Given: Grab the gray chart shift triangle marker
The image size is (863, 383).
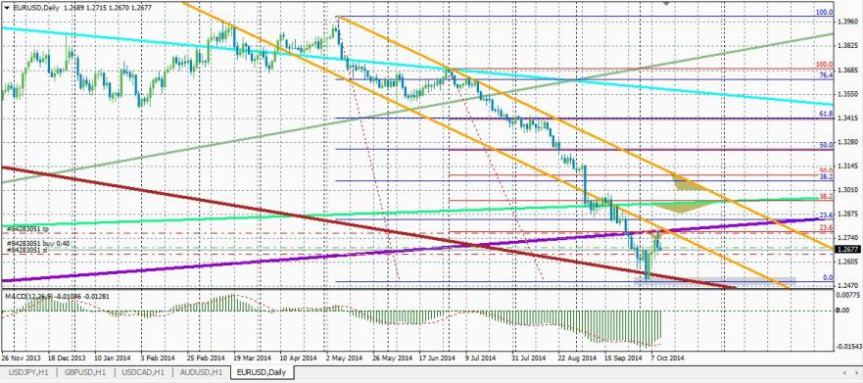Looking at the screenshot, I should point(667,3).
